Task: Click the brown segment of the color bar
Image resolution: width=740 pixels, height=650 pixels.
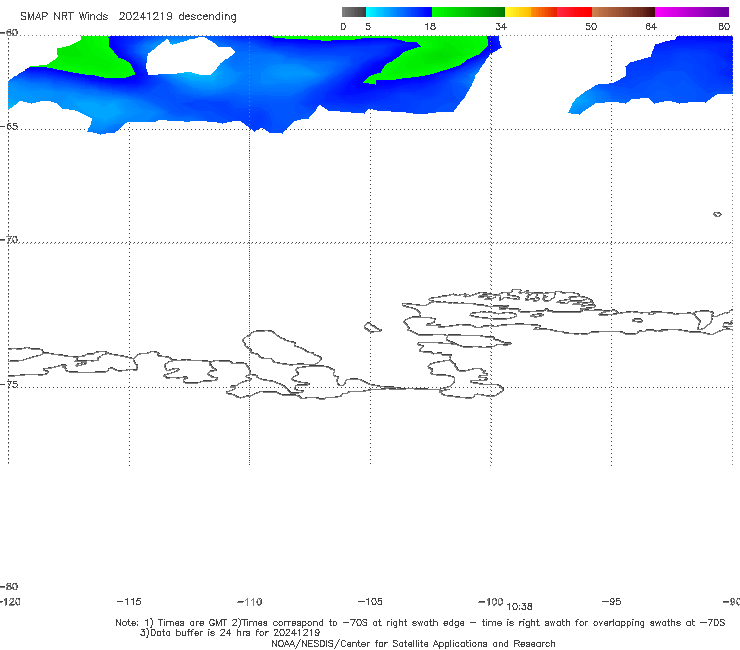Action: pos(623,12)
